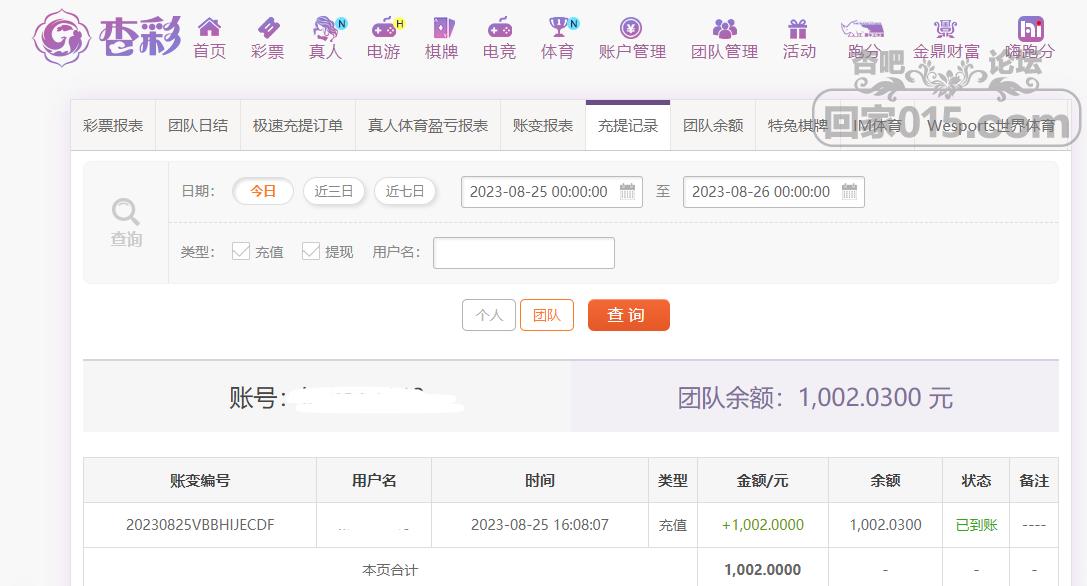Select the 团队 scope button
Image resolution: width=1087 pixels, height=586 pixels.
click(546, 315)
